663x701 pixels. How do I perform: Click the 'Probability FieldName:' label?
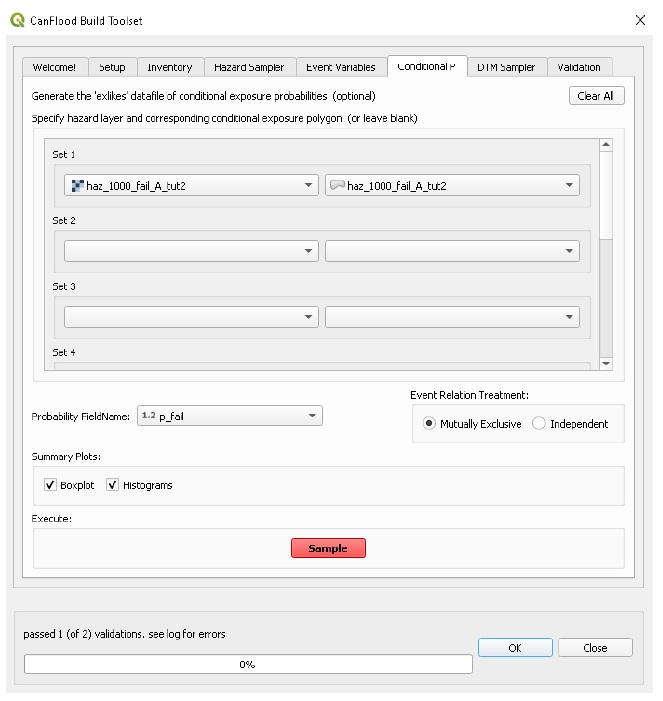(80, 417)
